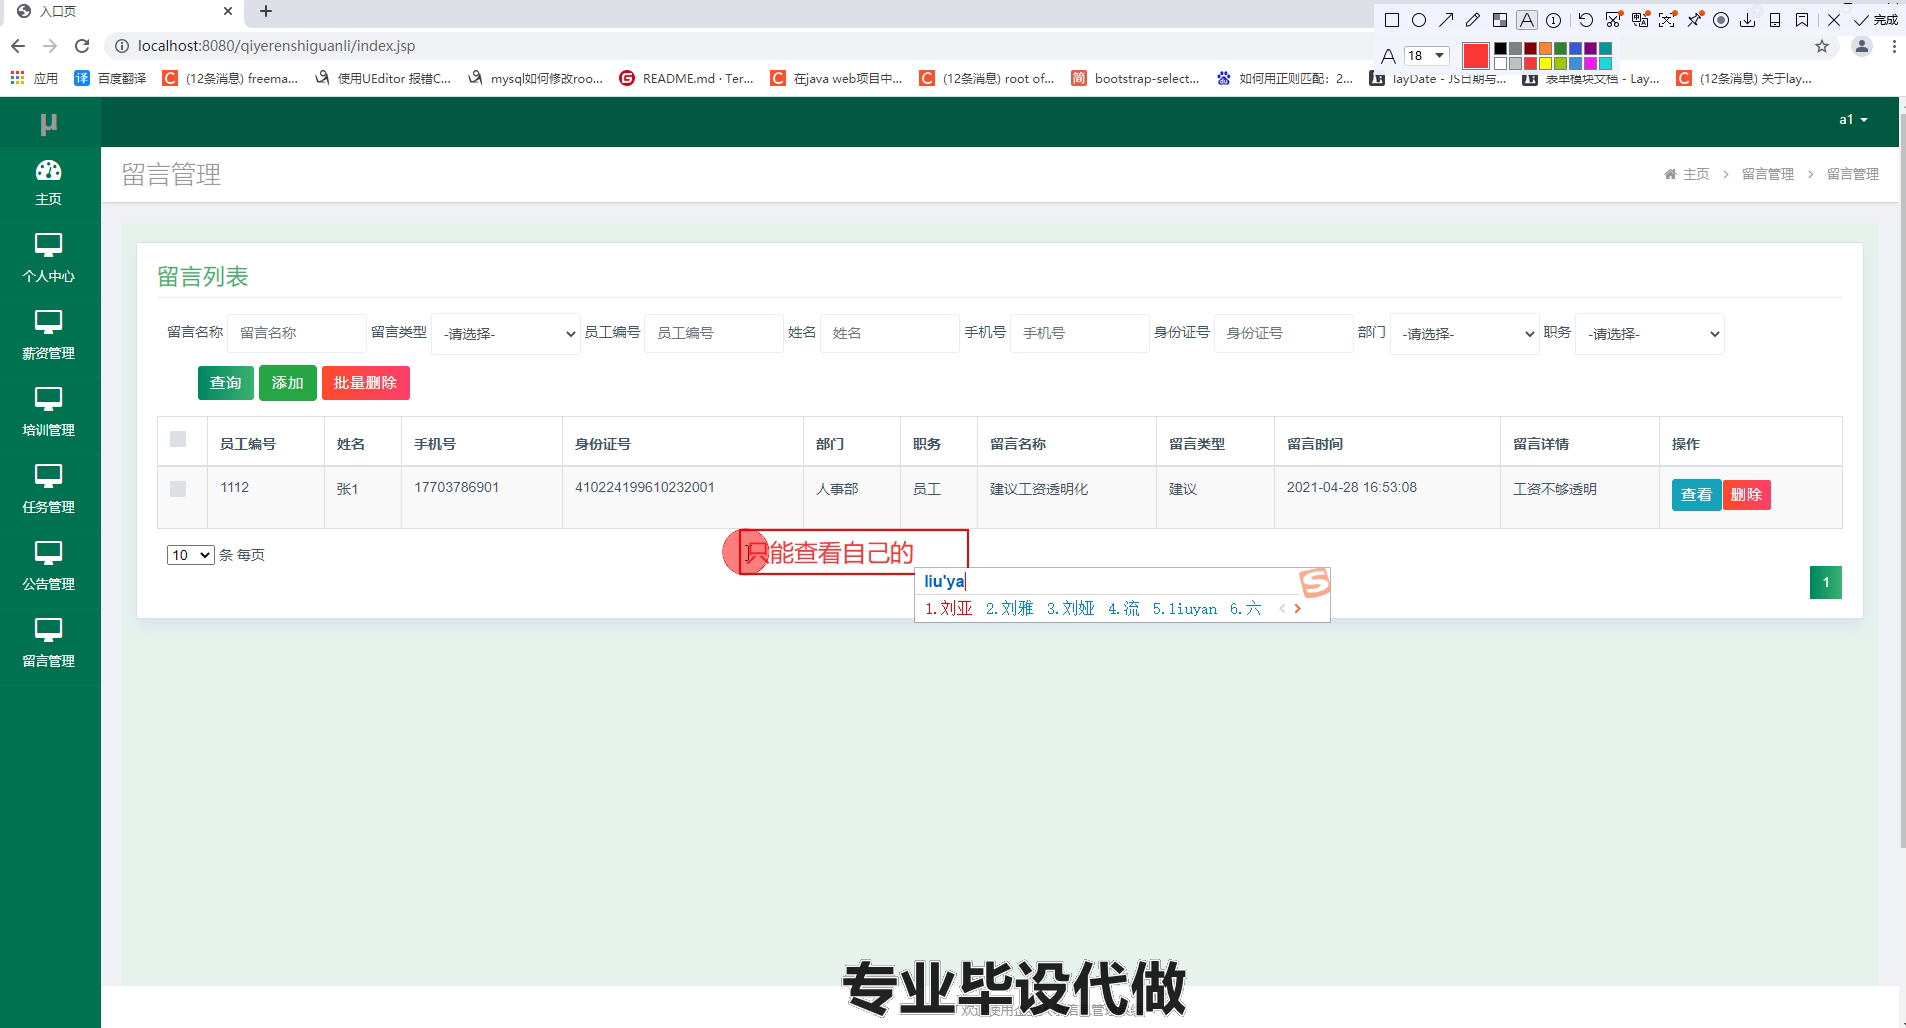Pick the black color swatch
Image resolution: width=1906 pixels, height=1028 pixels.
(x=1500, y=49)
